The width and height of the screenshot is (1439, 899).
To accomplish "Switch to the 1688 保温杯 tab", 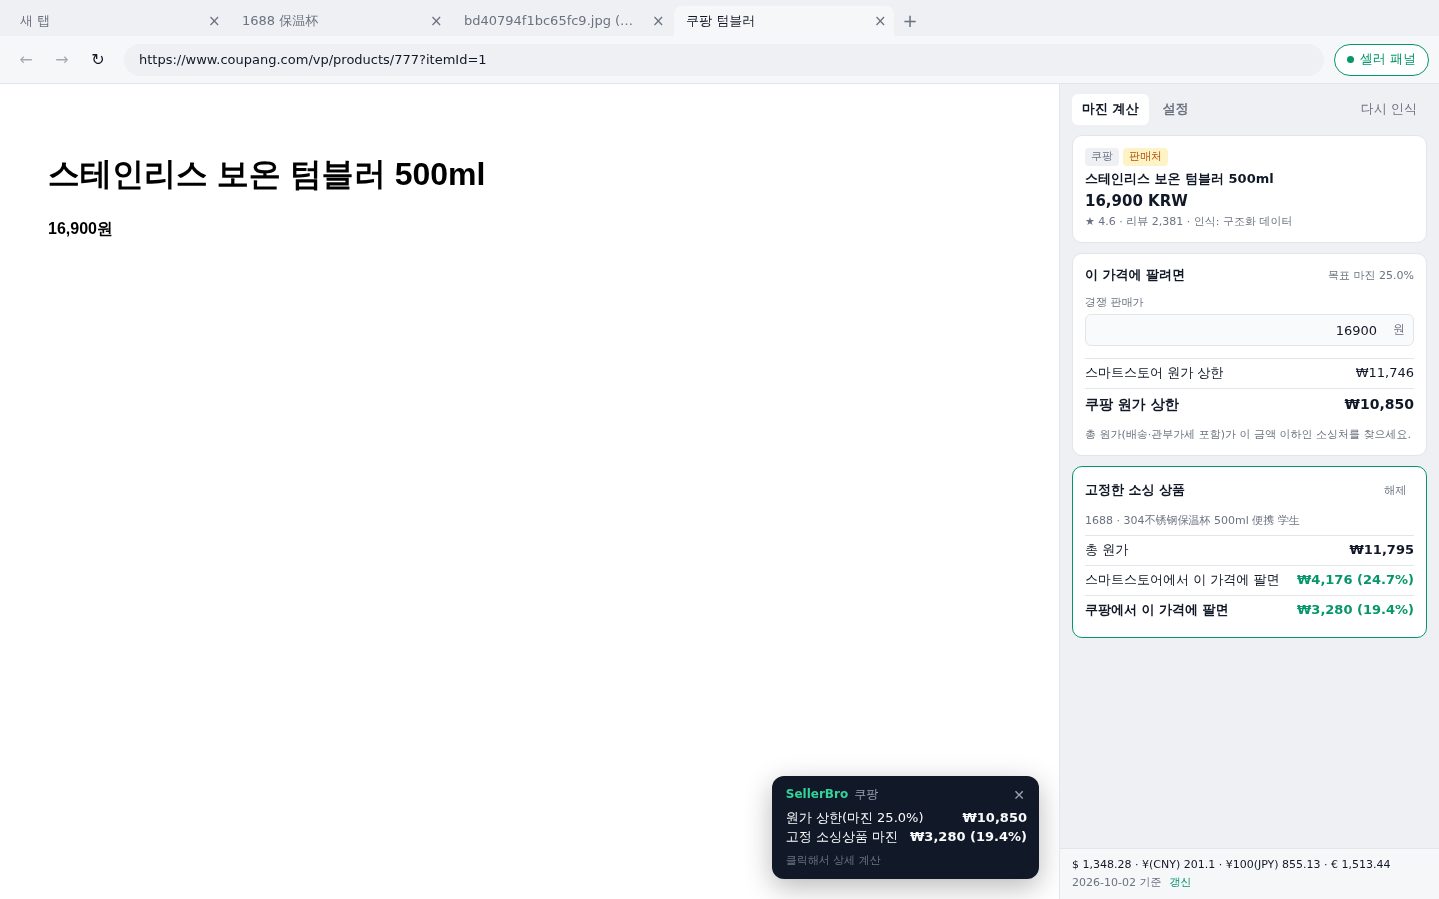I will 341,21.
